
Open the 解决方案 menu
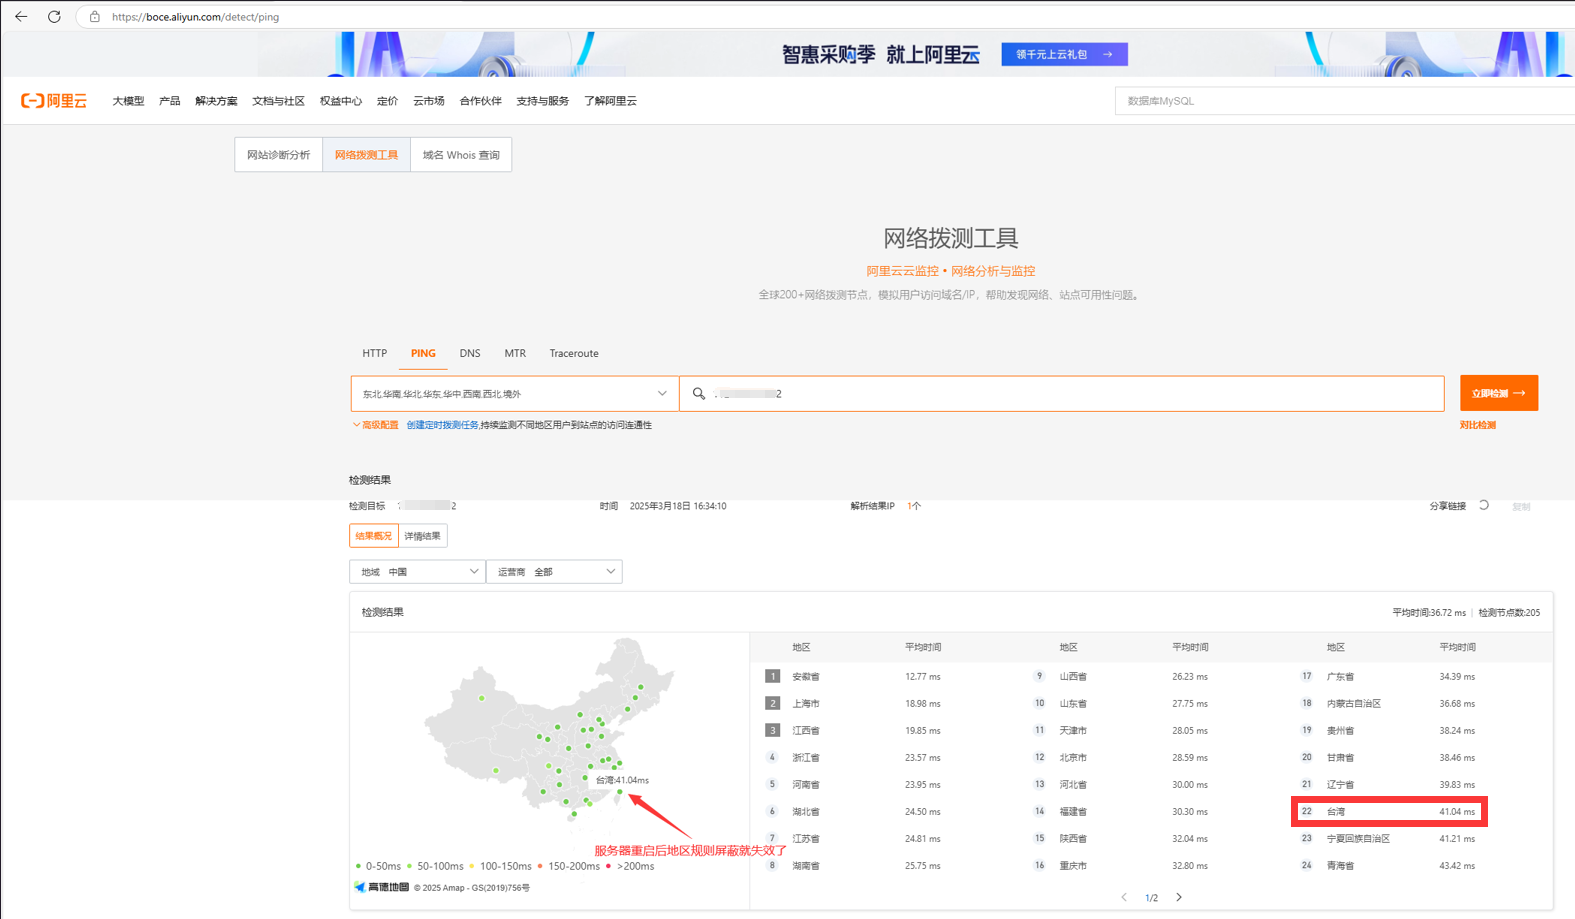(x=216, y=101)
